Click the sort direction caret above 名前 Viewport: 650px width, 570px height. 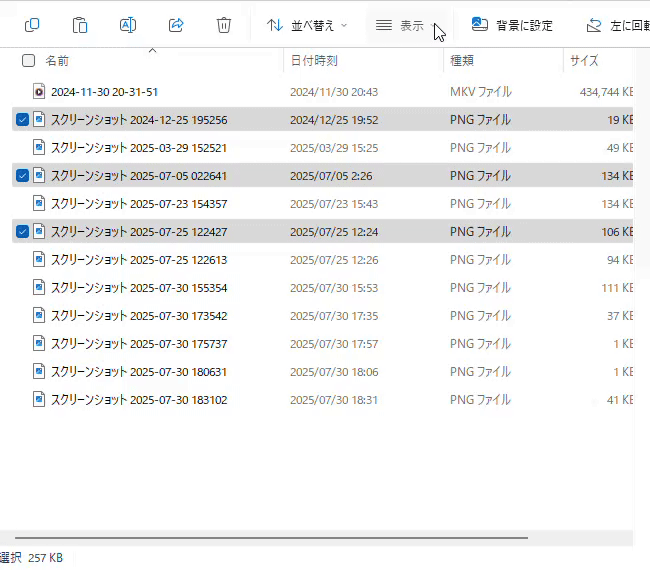[x=153, y=50]
